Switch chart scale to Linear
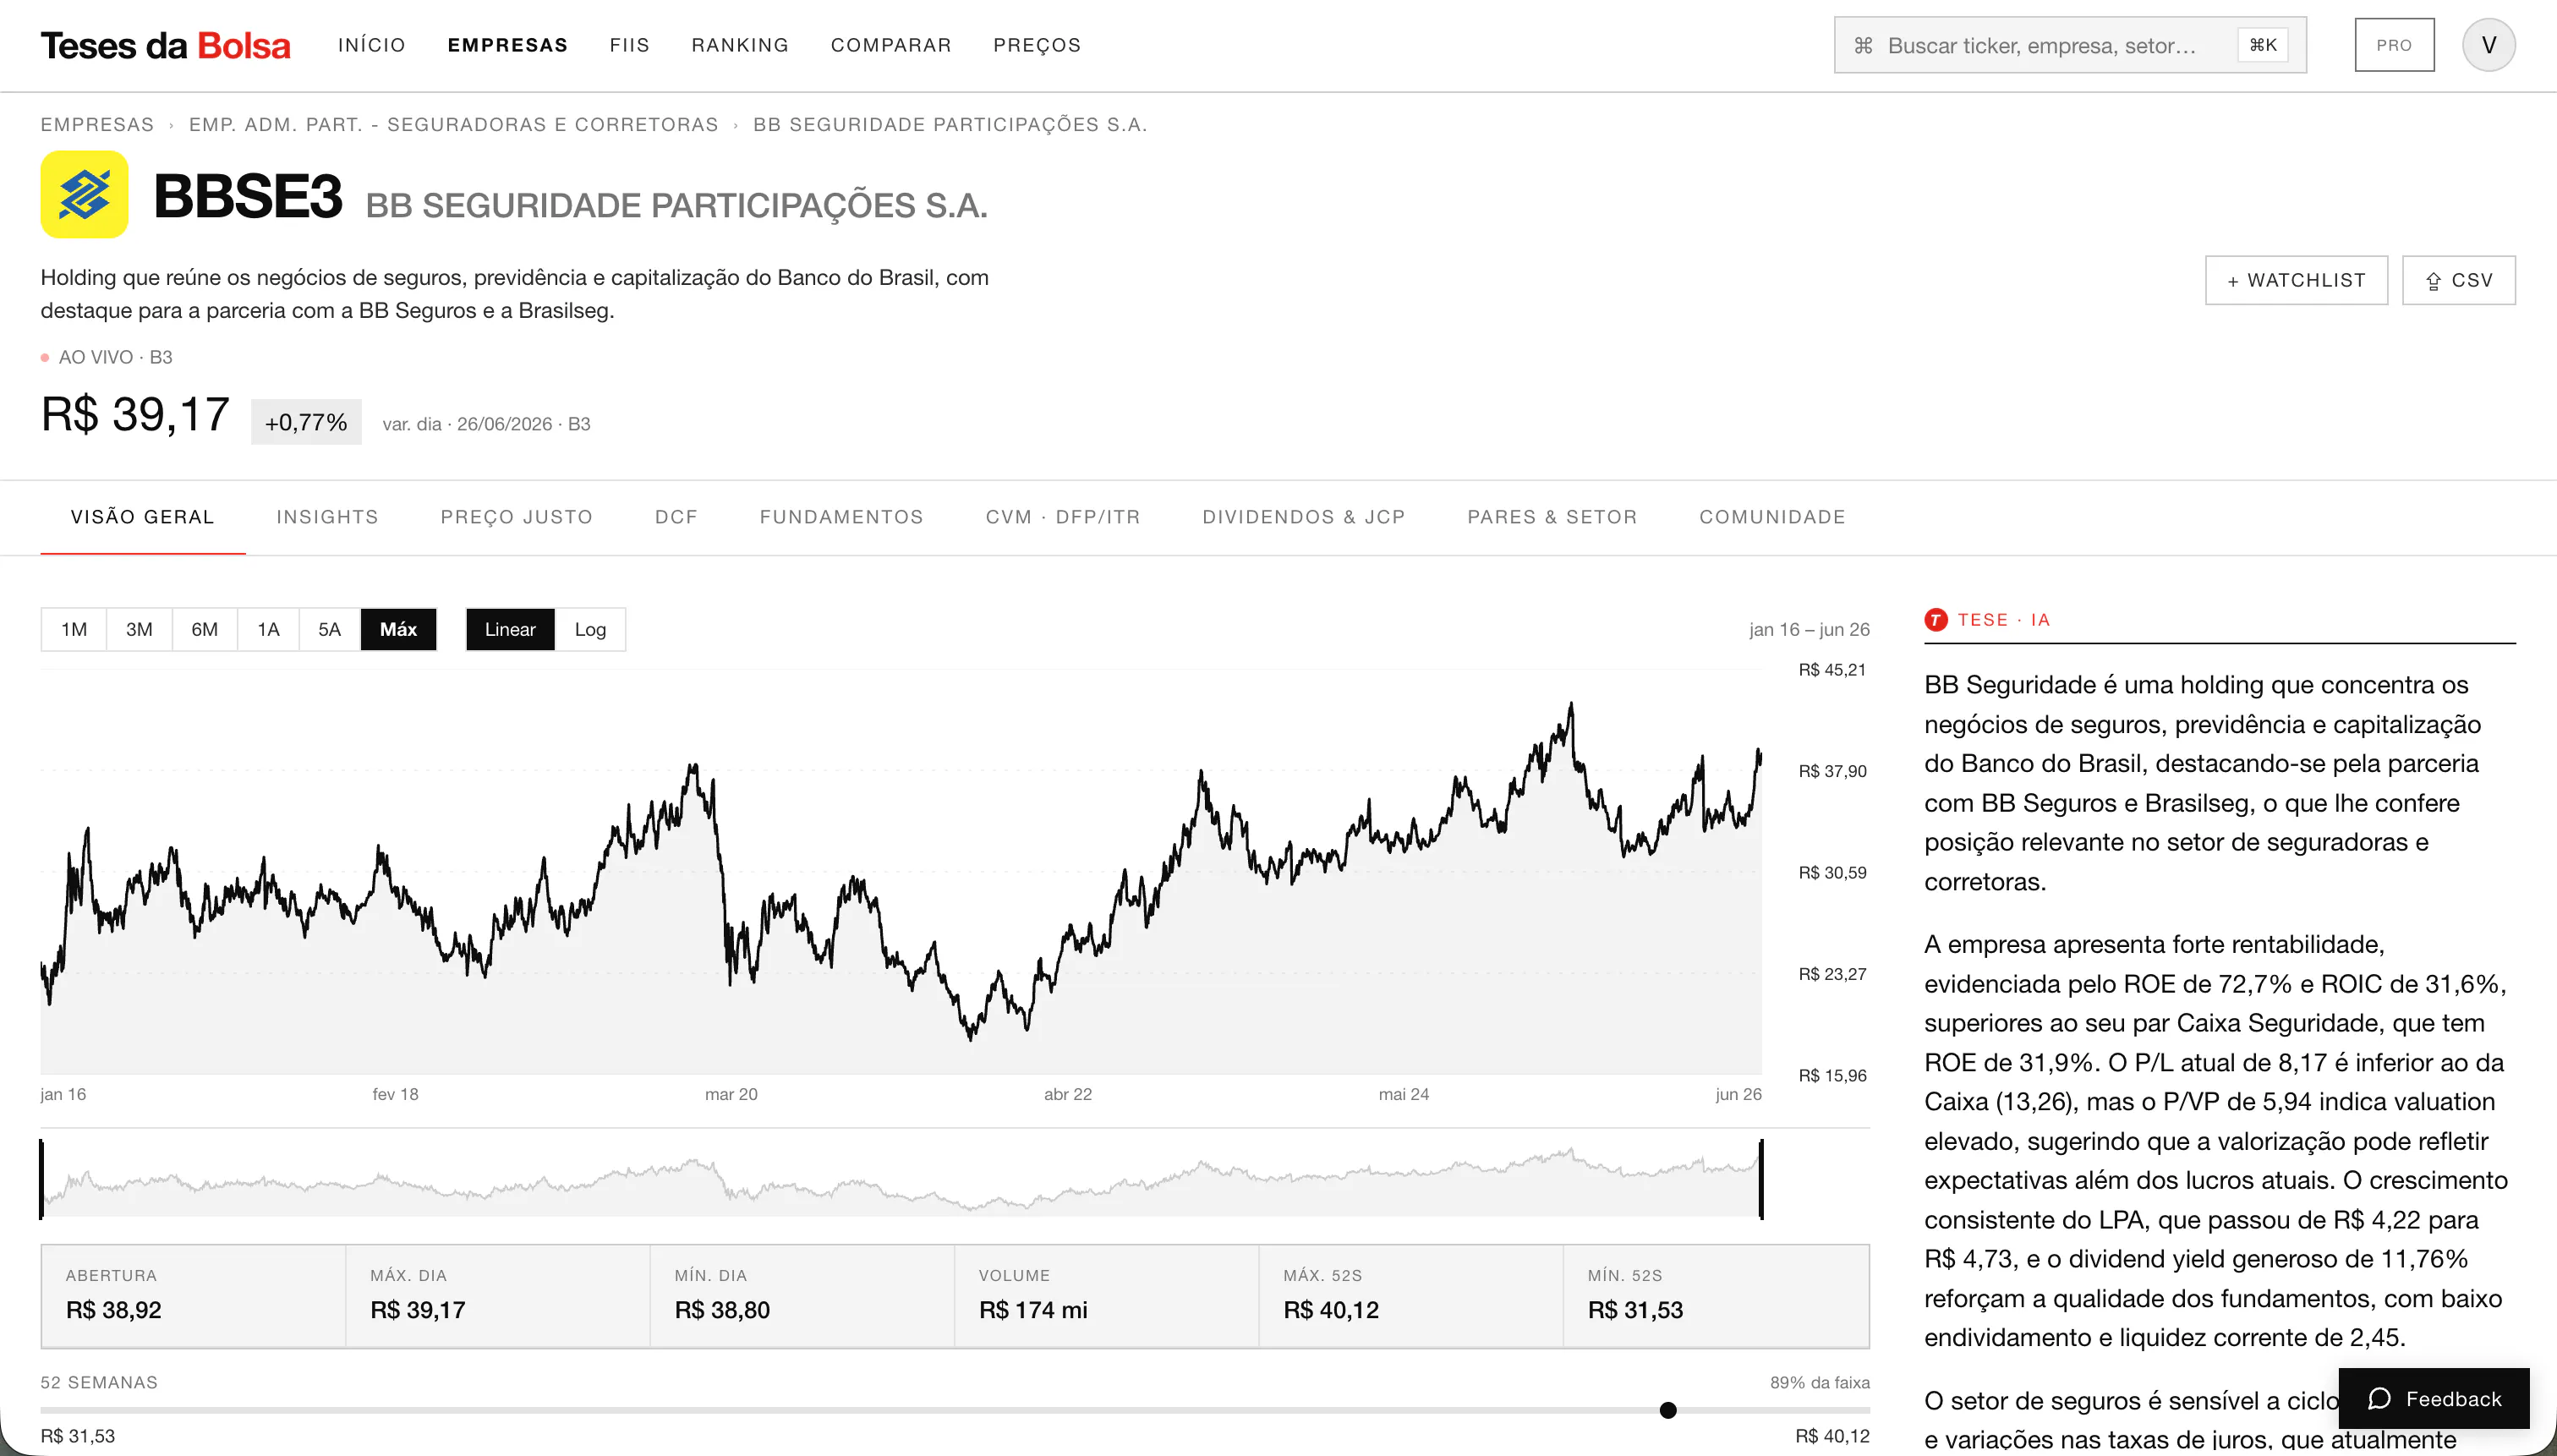The image size is (2557, 1456). pos(510,629)
